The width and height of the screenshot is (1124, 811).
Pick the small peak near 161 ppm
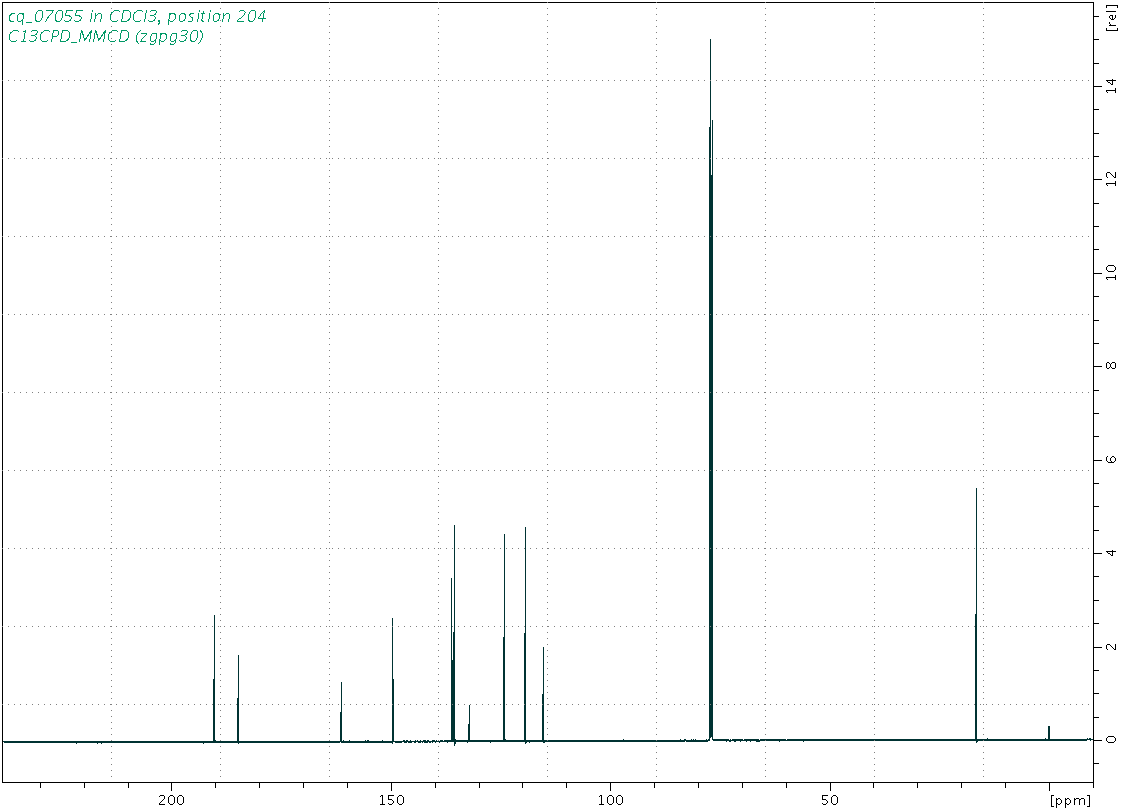pyautogui.click(x=341, y=711)
